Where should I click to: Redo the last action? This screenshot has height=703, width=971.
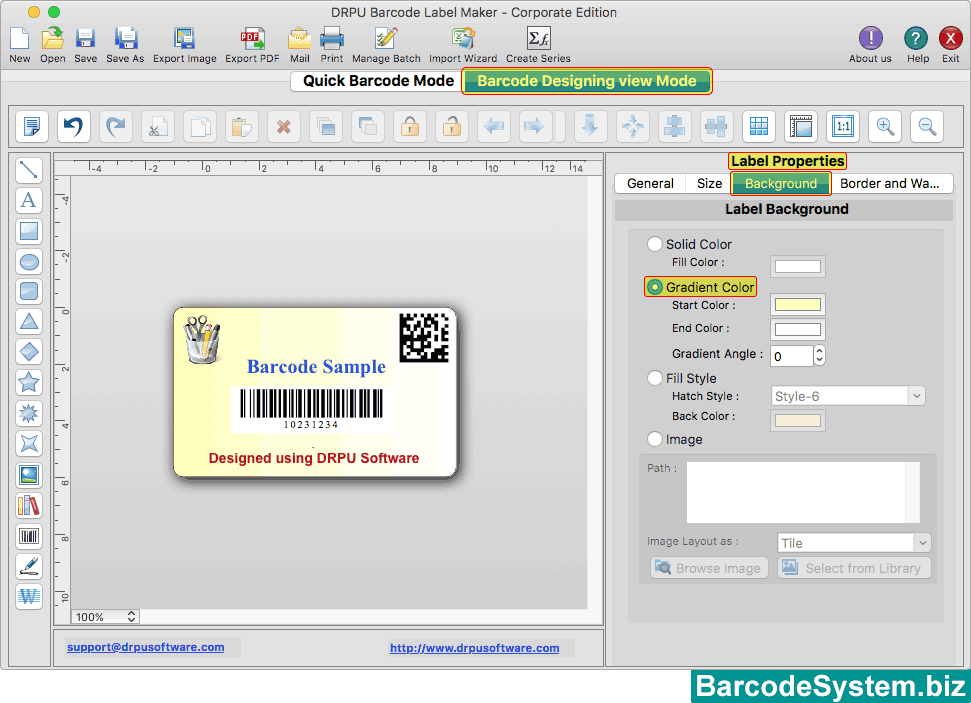[x=116, y=127]
